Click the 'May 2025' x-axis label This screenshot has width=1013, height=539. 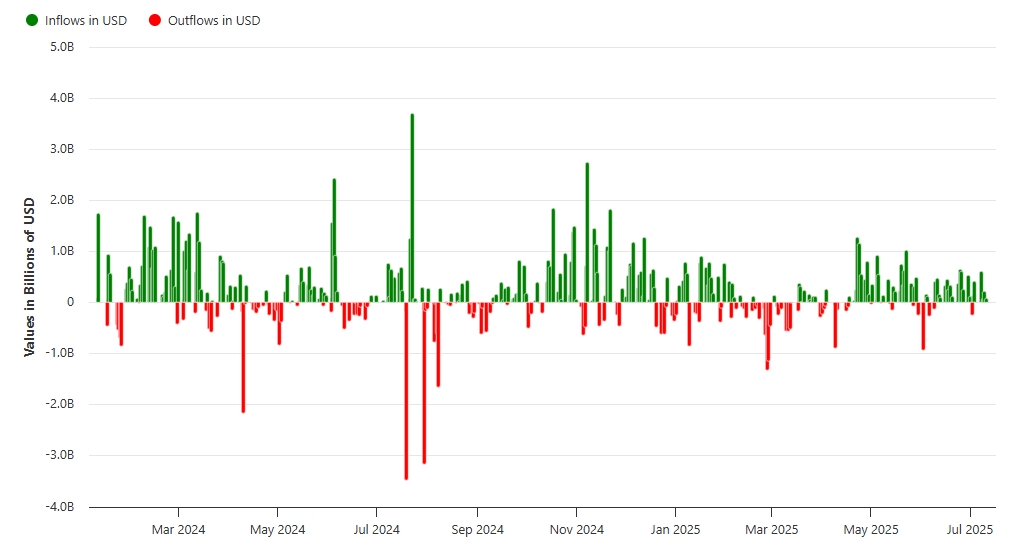click(x=871, y=529)
